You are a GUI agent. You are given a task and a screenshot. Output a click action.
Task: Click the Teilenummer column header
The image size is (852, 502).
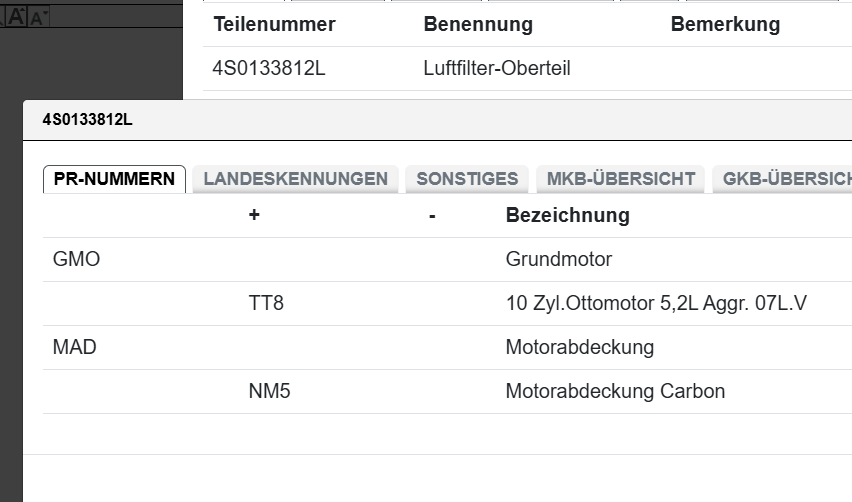pos(274,25)
